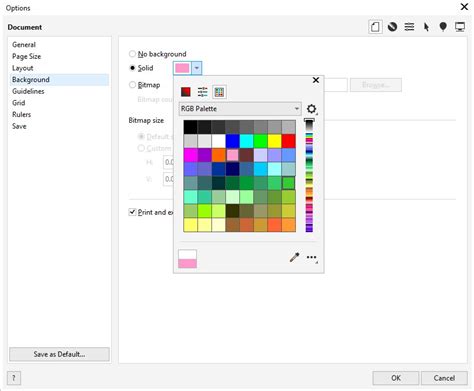
Task: Pick the pure white swatch in the palette
Action: (x=218, y=141)
